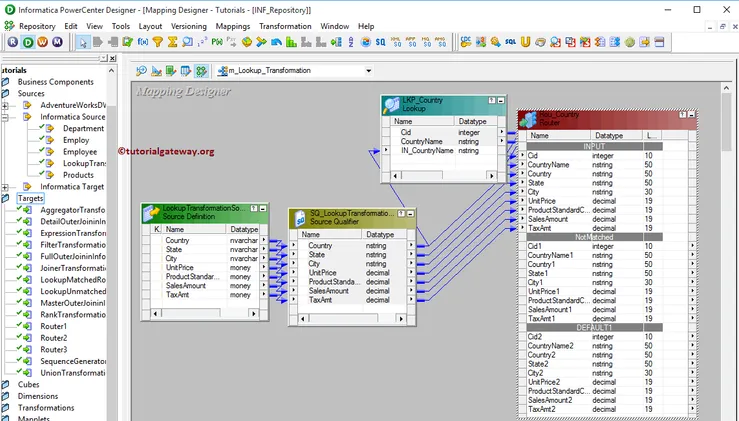The image size is (739, 421).
Task: Close the navigator panel
Action: point(113,58)
